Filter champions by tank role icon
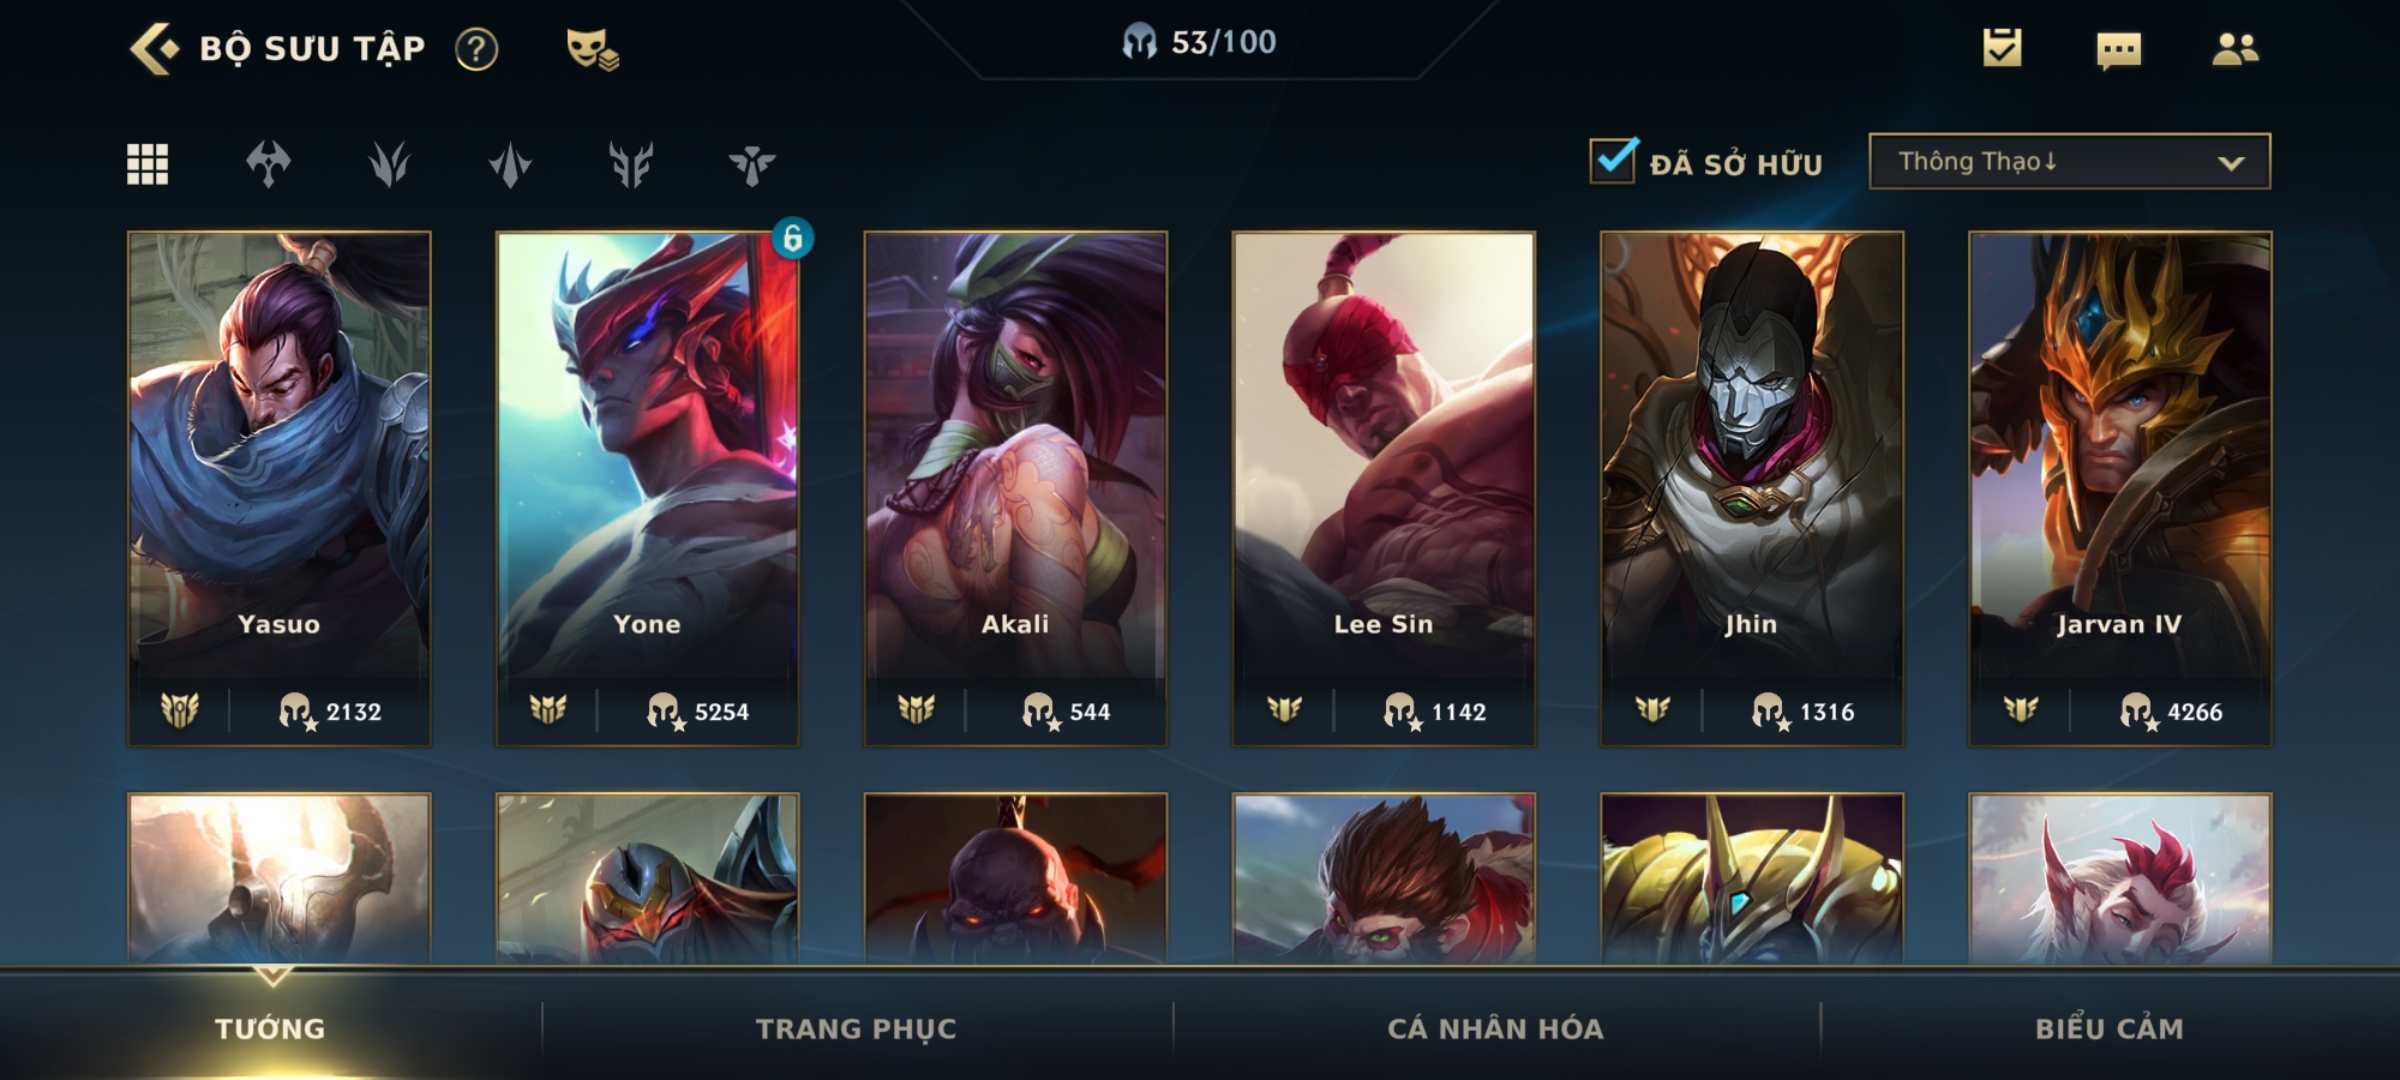Image resolution: width=2400 pixels, height=1080 pixels. coord(631,164)
